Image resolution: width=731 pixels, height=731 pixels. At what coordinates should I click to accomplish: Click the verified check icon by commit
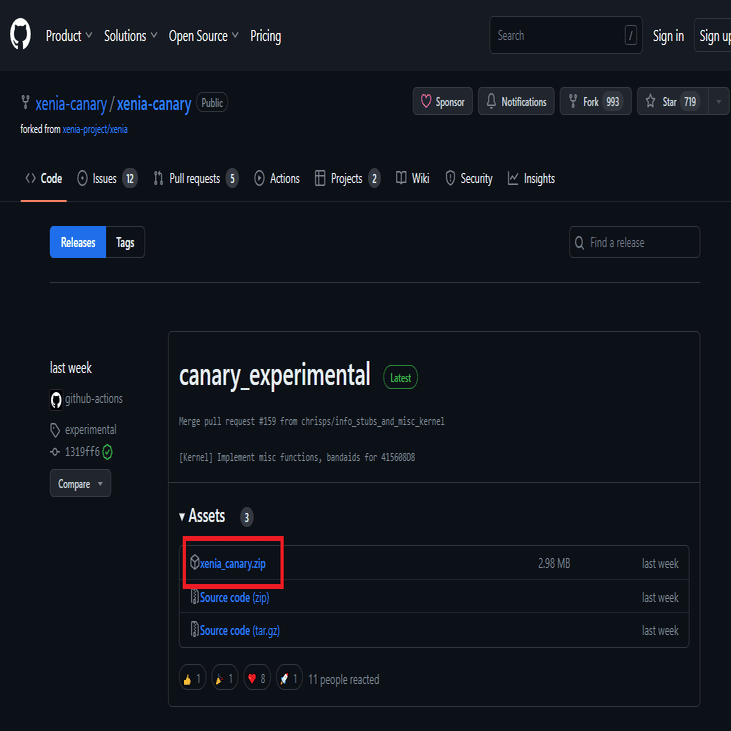tap(107, 452)
